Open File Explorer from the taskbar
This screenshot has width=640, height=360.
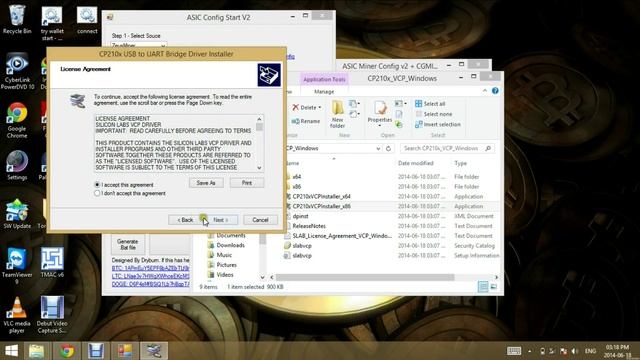[x=37, y=351]
